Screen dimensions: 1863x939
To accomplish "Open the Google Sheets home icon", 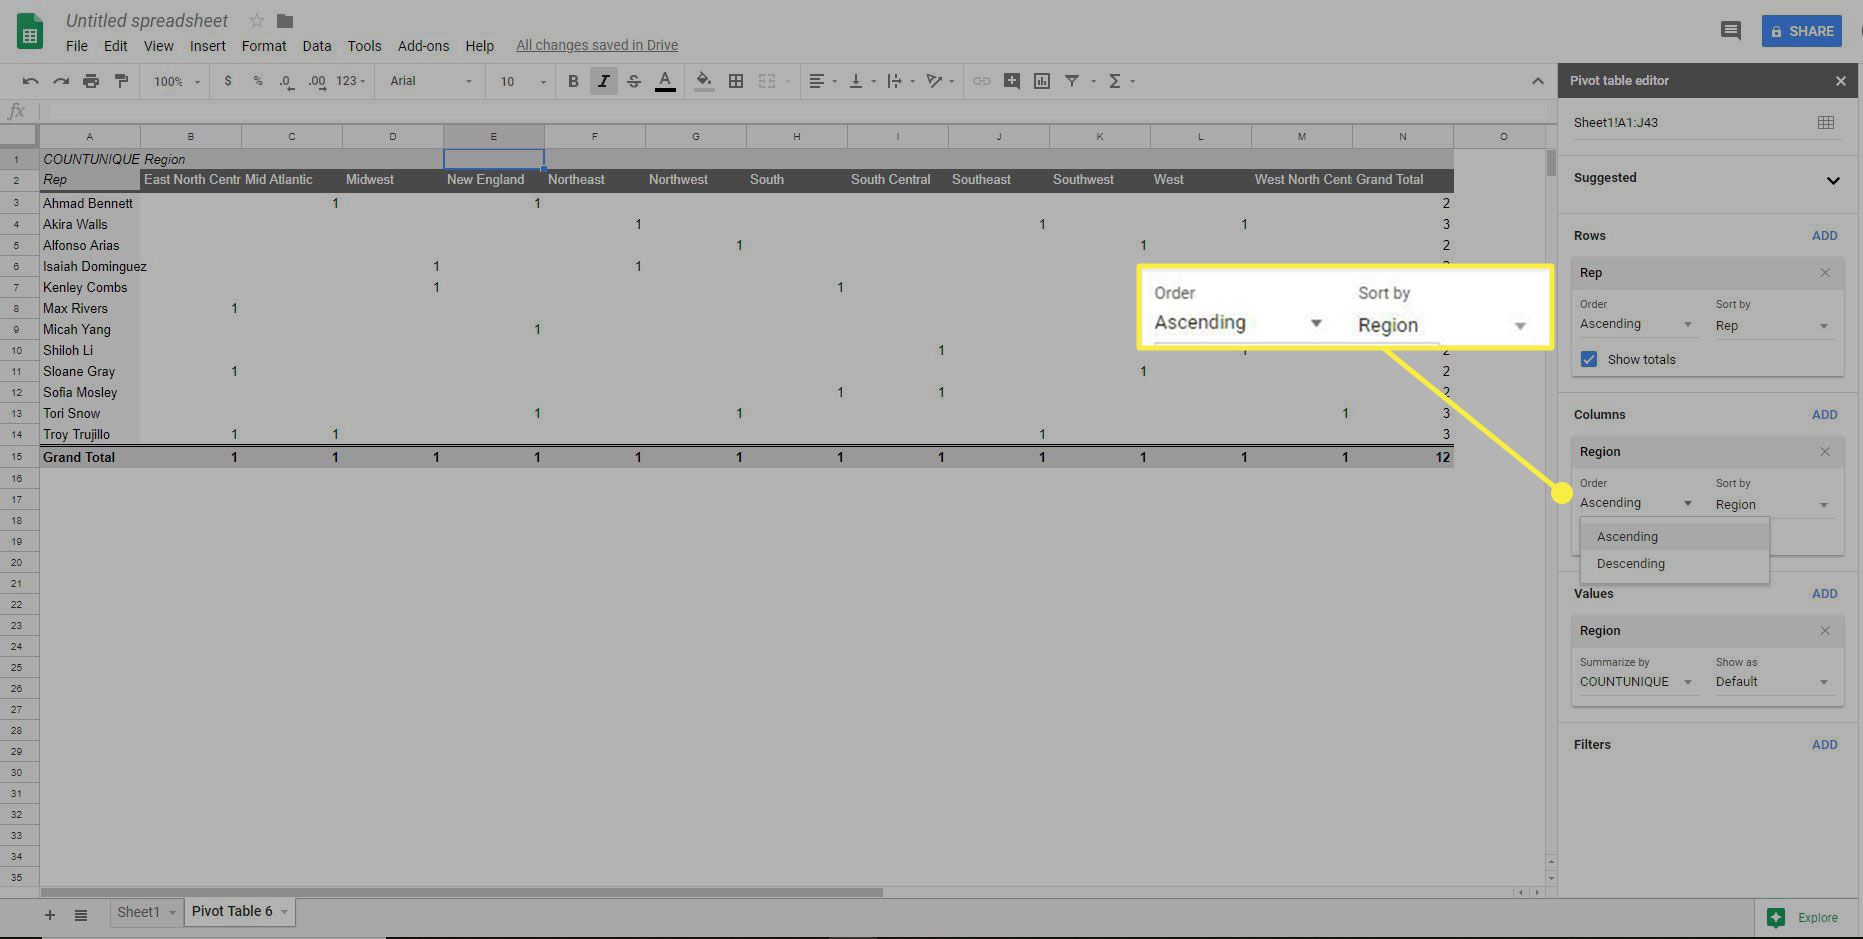I will (x=30, y=32).
